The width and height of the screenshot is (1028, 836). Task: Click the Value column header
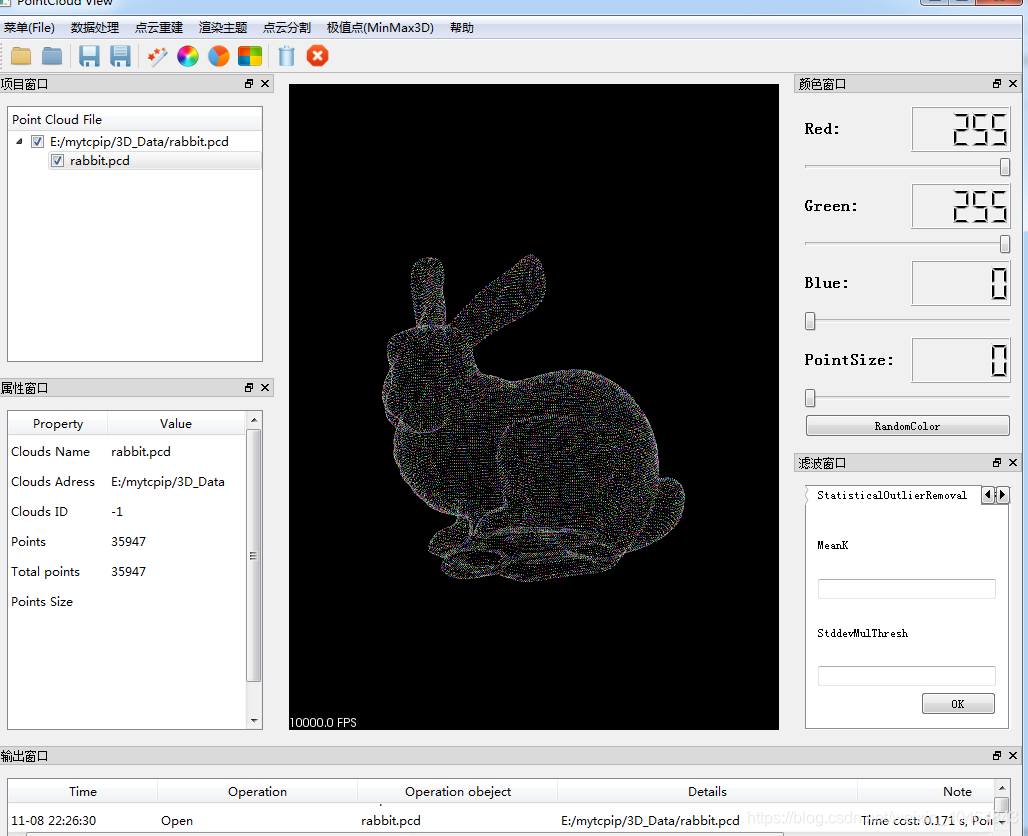[x=176, y=424]
